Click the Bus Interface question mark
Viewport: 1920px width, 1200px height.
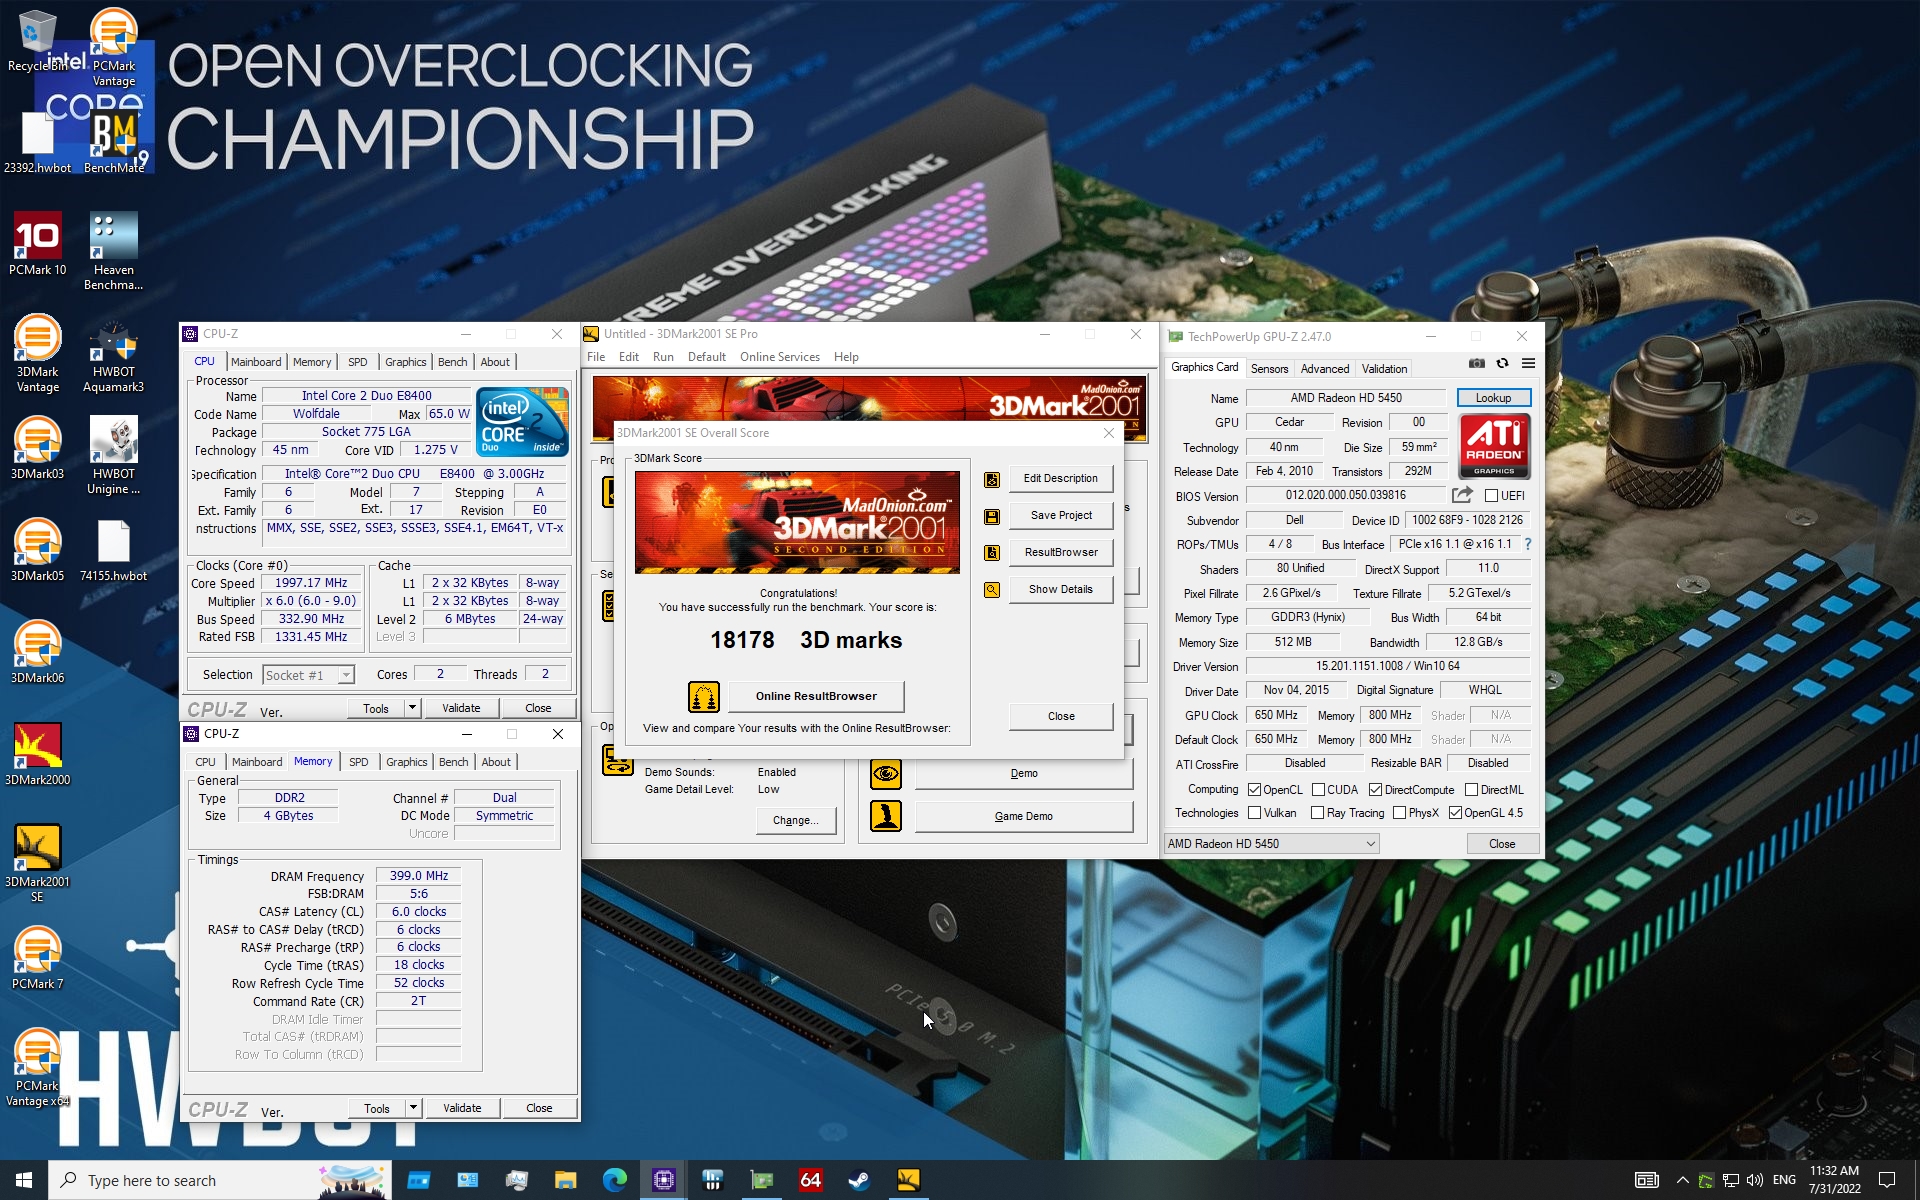[1528, 544]
